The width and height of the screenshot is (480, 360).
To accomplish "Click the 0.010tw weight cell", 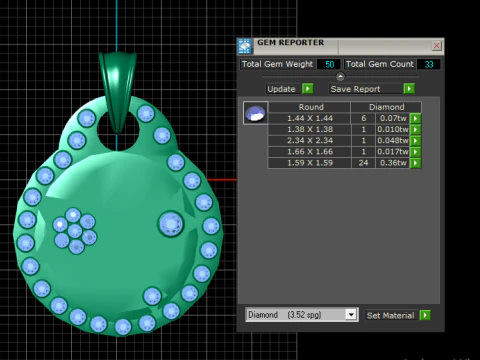I will coord(393,129).
